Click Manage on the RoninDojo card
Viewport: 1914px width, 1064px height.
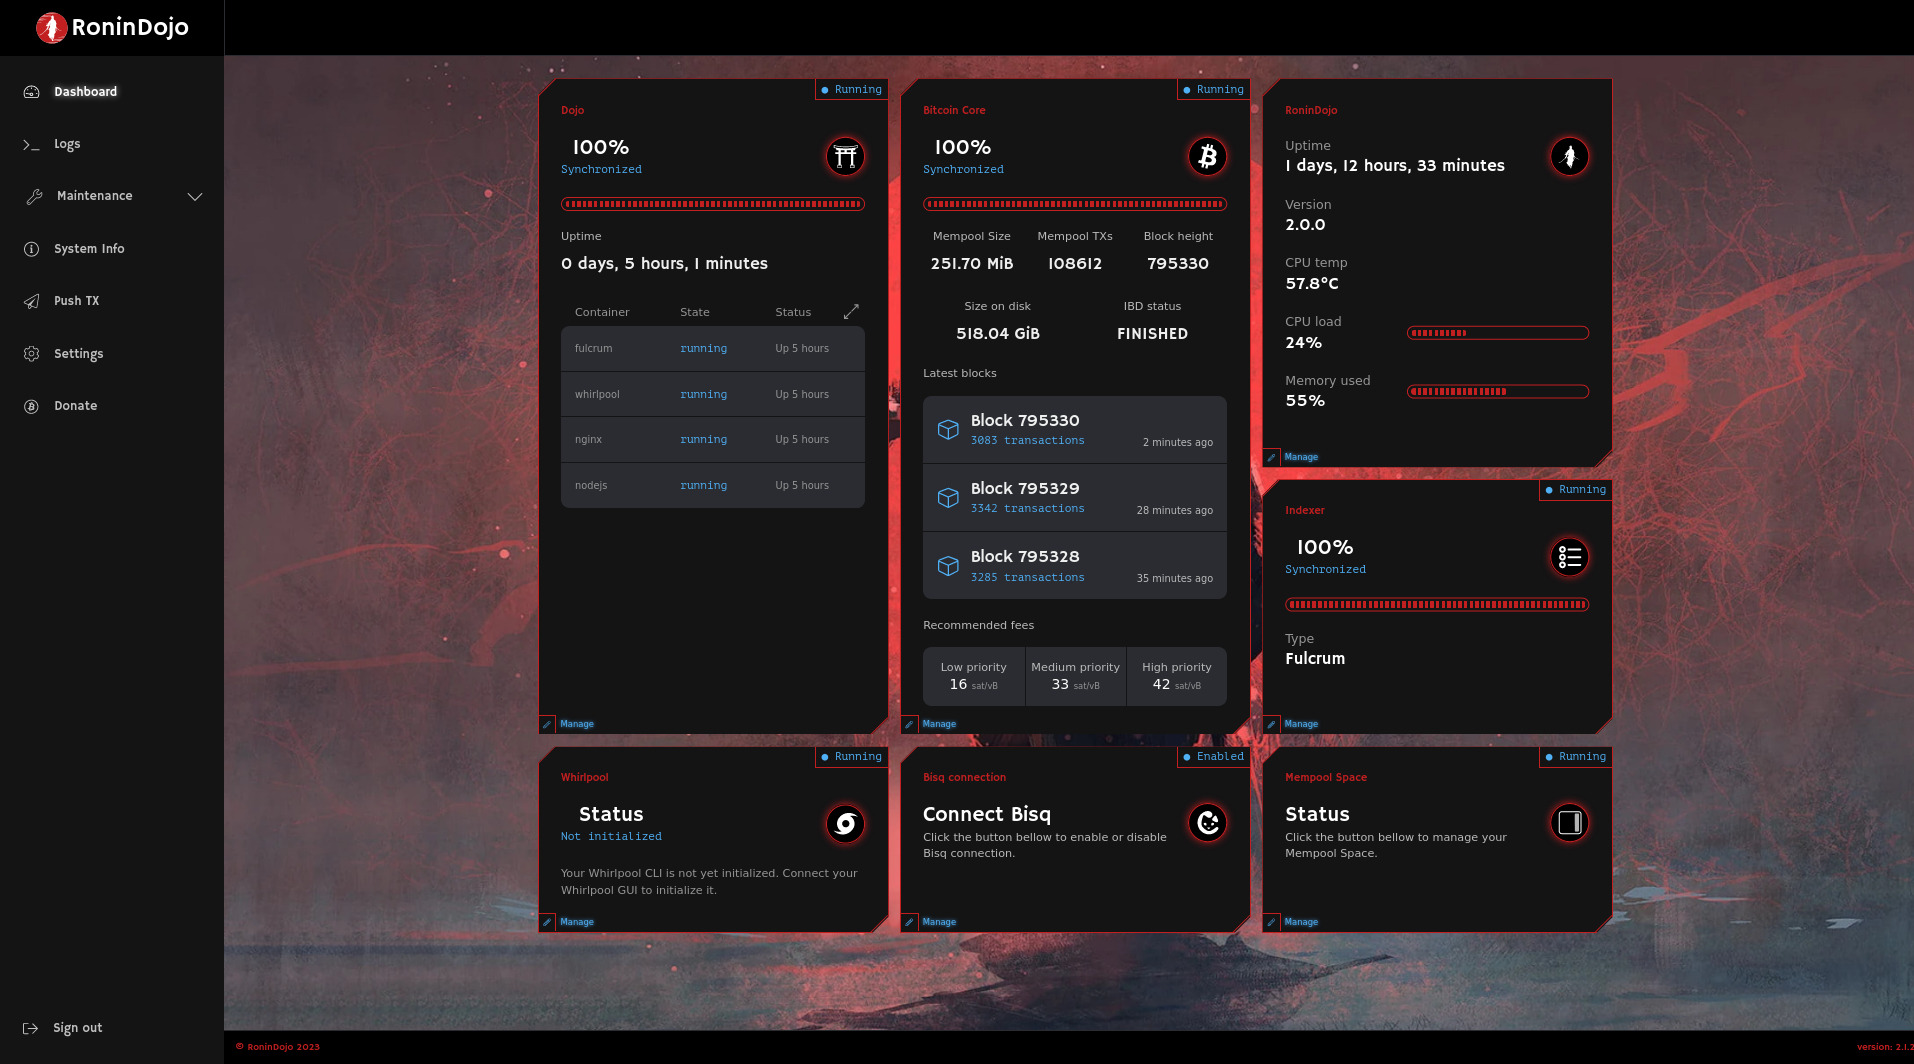[1301, 457]
